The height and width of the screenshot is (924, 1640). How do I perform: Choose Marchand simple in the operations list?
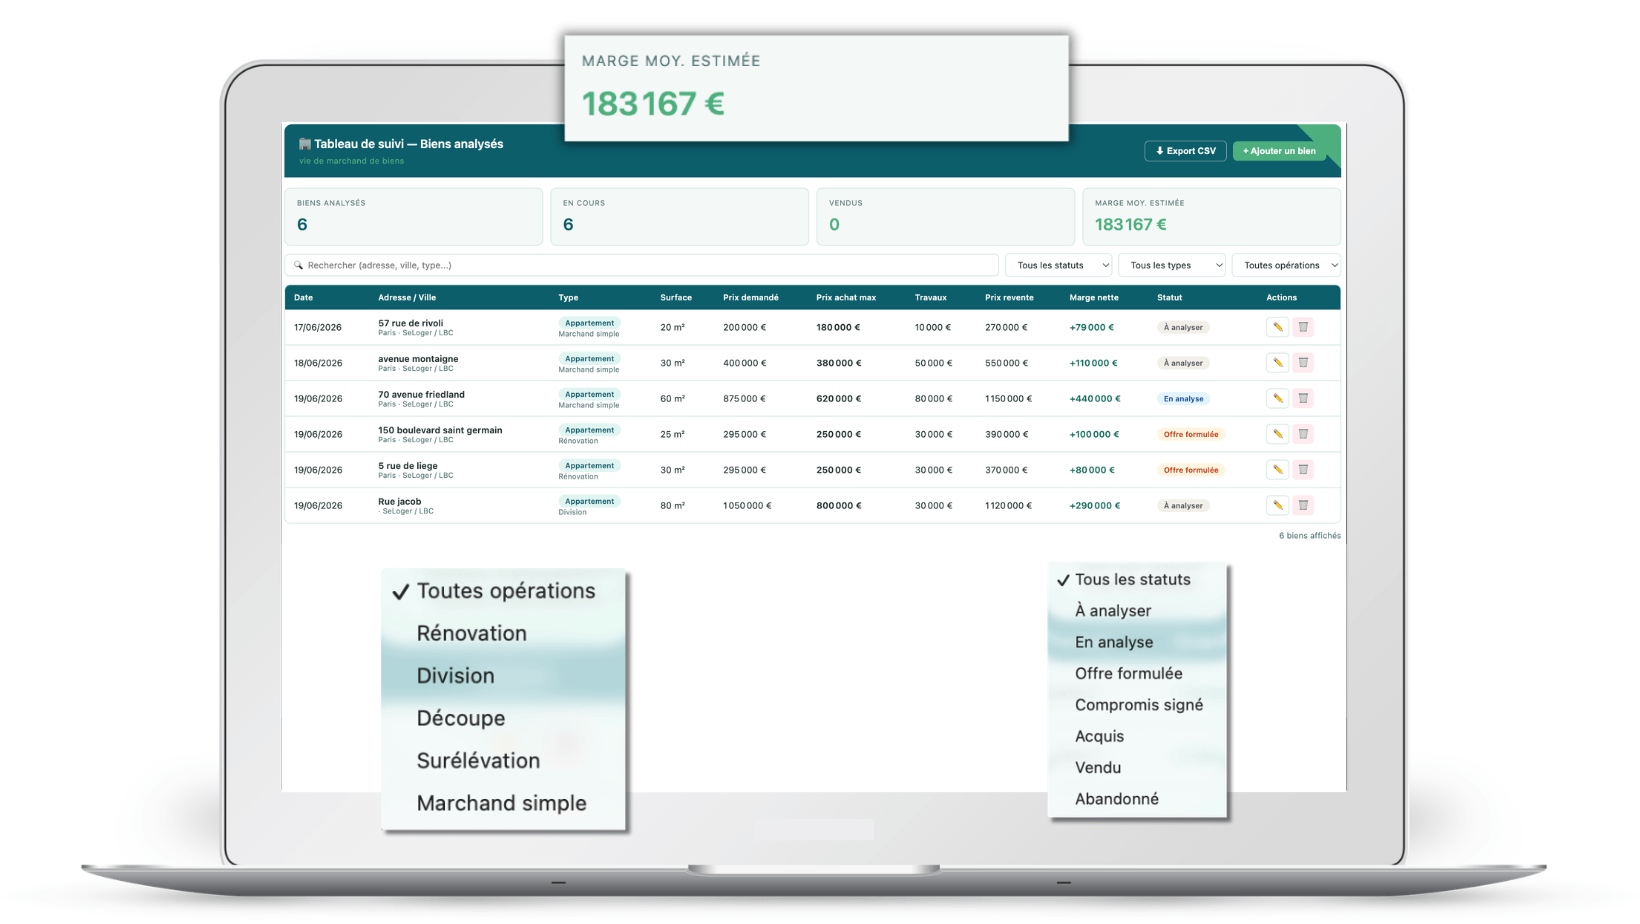[x=504, y=803]
